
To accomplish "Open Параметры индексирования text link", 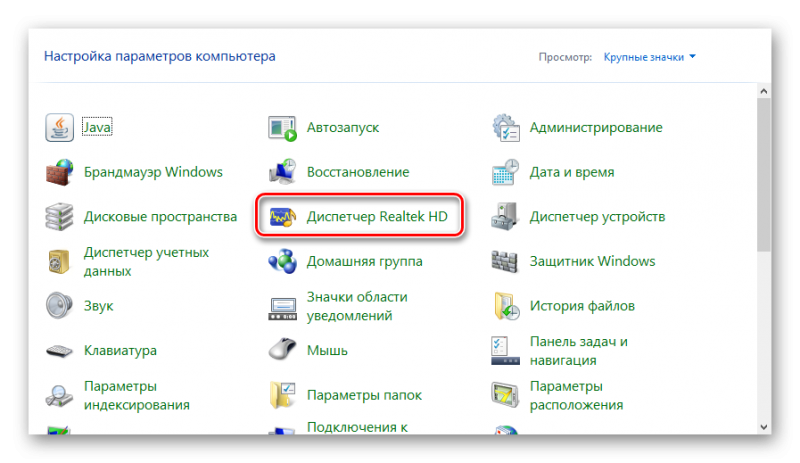I will (137, 395).
